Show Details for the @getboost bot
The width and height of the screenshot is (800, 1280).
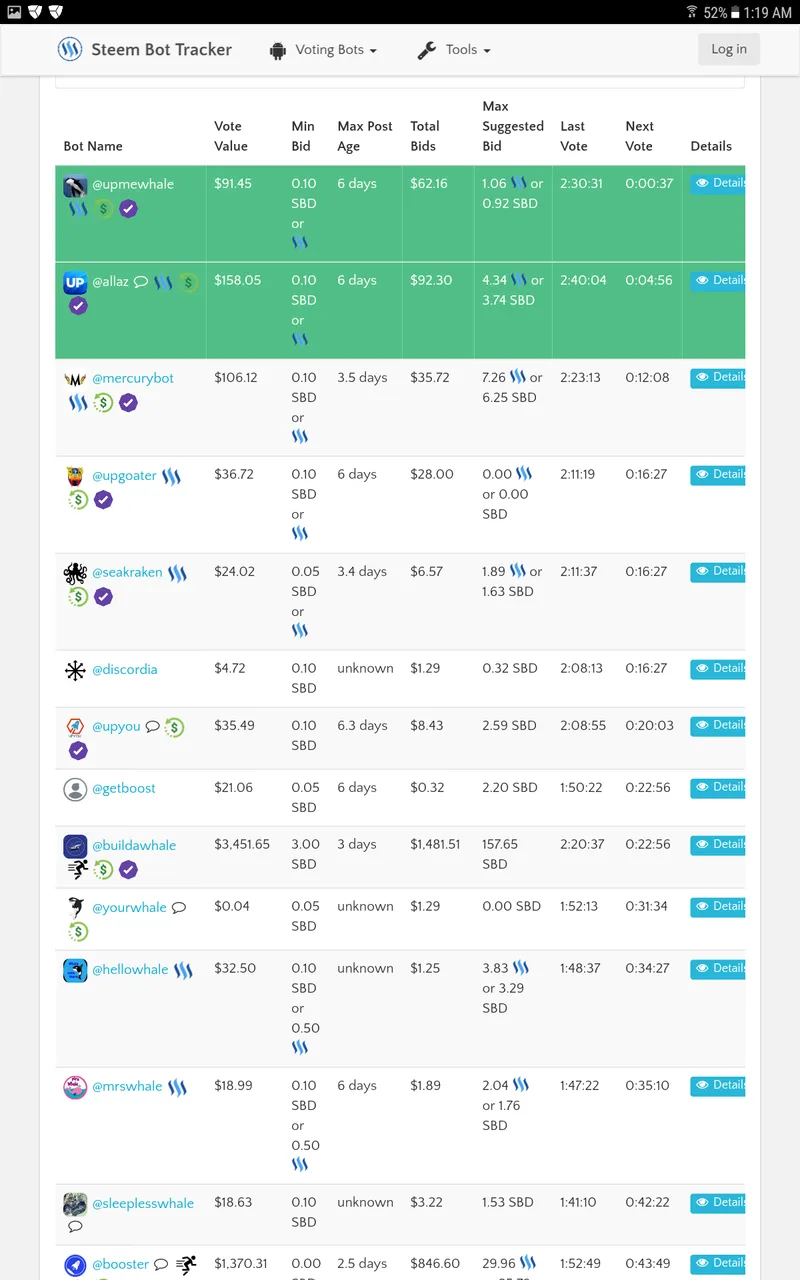pos(718,788)
